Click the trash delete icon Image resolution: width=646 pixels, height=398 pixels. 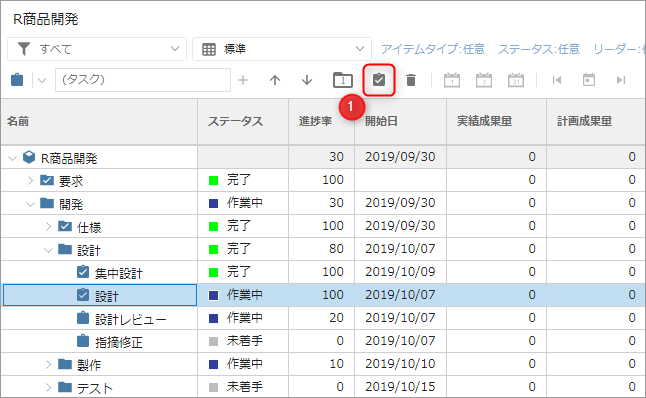tap(411, 80)
